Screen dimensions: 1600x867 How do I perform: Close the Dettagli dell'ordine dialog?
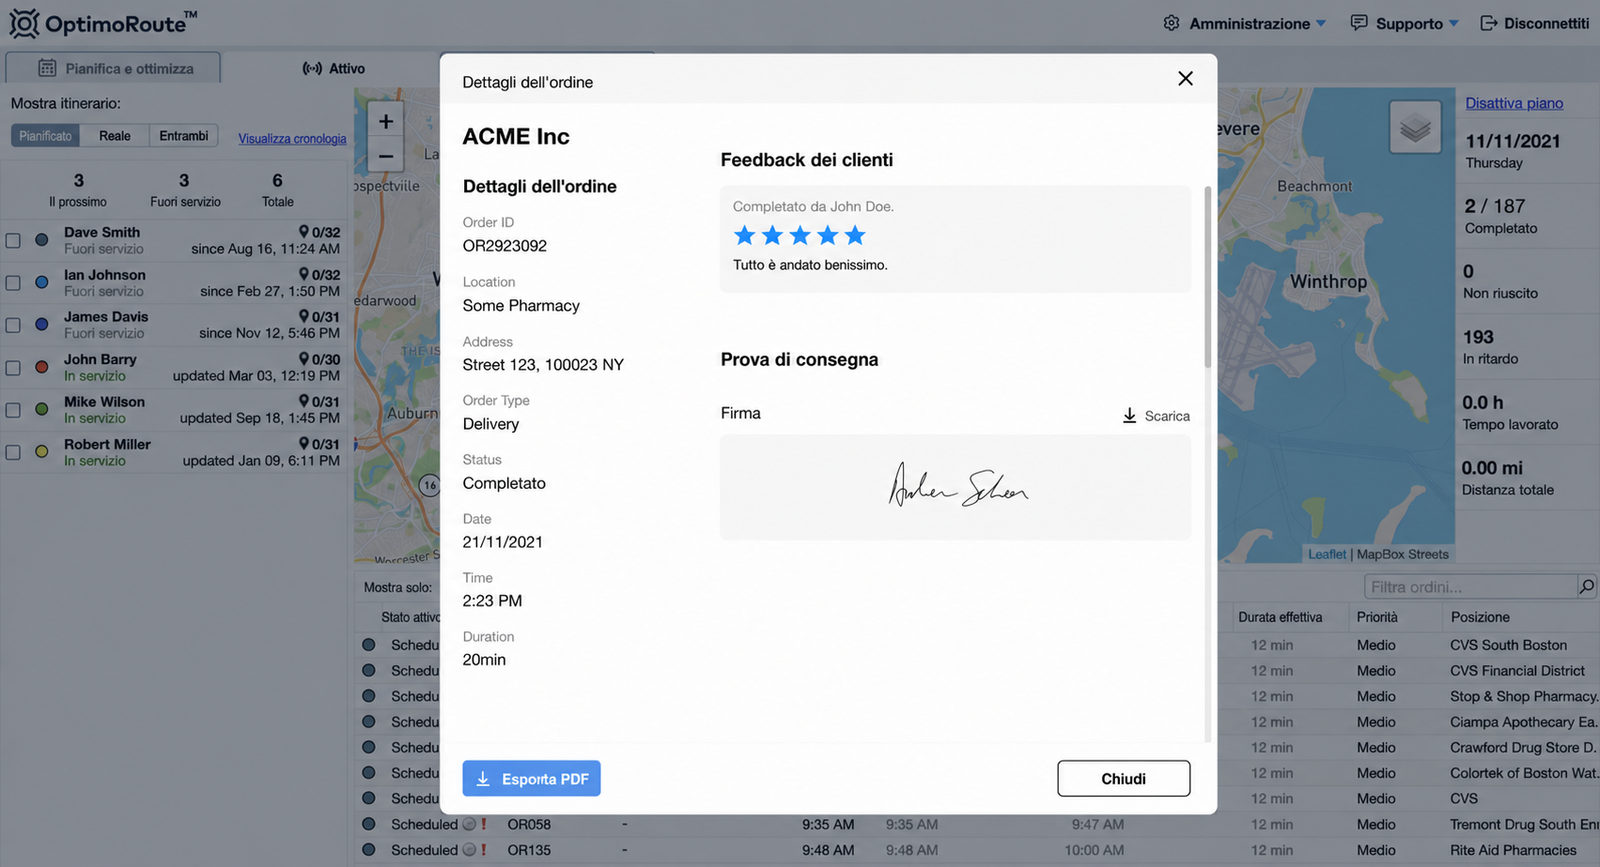(x=1185, y=78)
